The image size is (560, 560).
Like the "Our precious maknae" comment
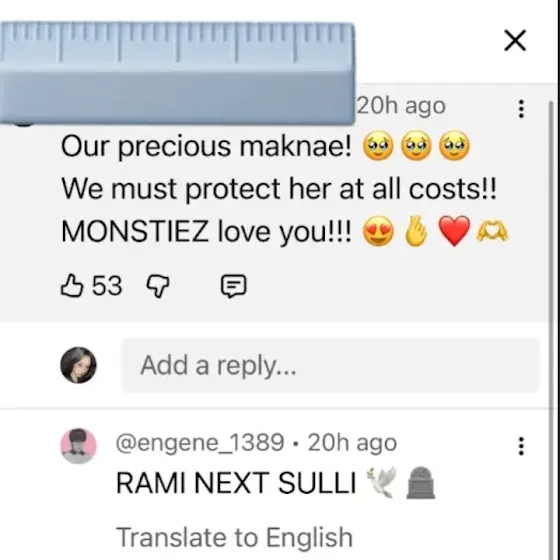[72, 286]
